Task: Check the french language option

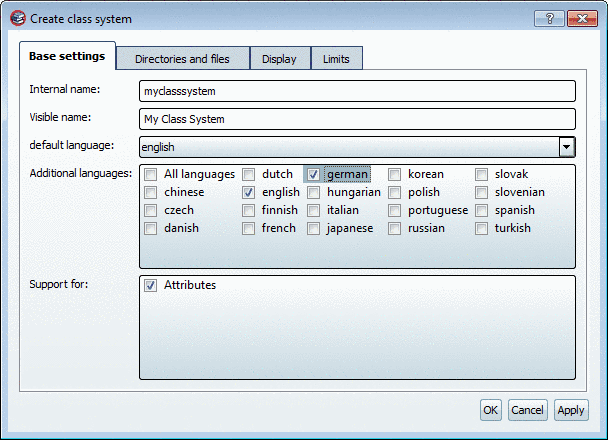Action: pyautogui.click(x=249, y=228)
